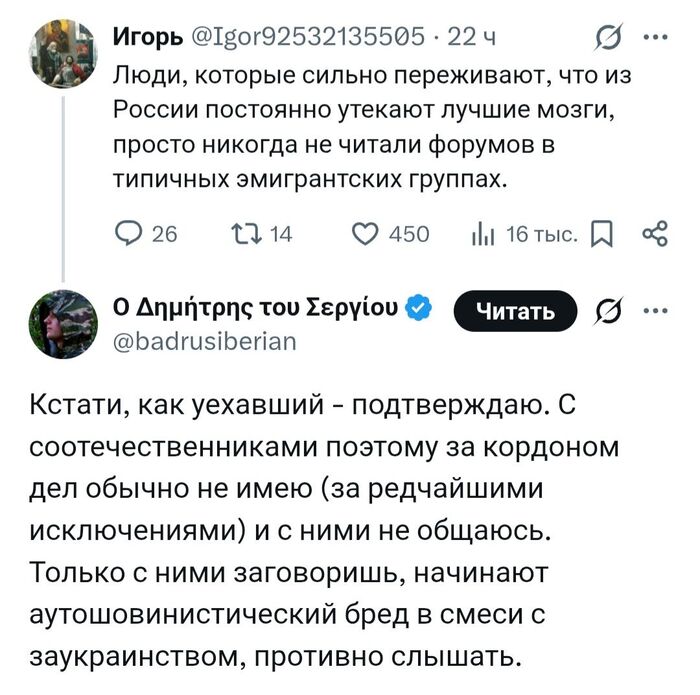Screen dimensions: 700x695
Task: Bookmark Игорь's tweet
Action: [x=603, y=234]
